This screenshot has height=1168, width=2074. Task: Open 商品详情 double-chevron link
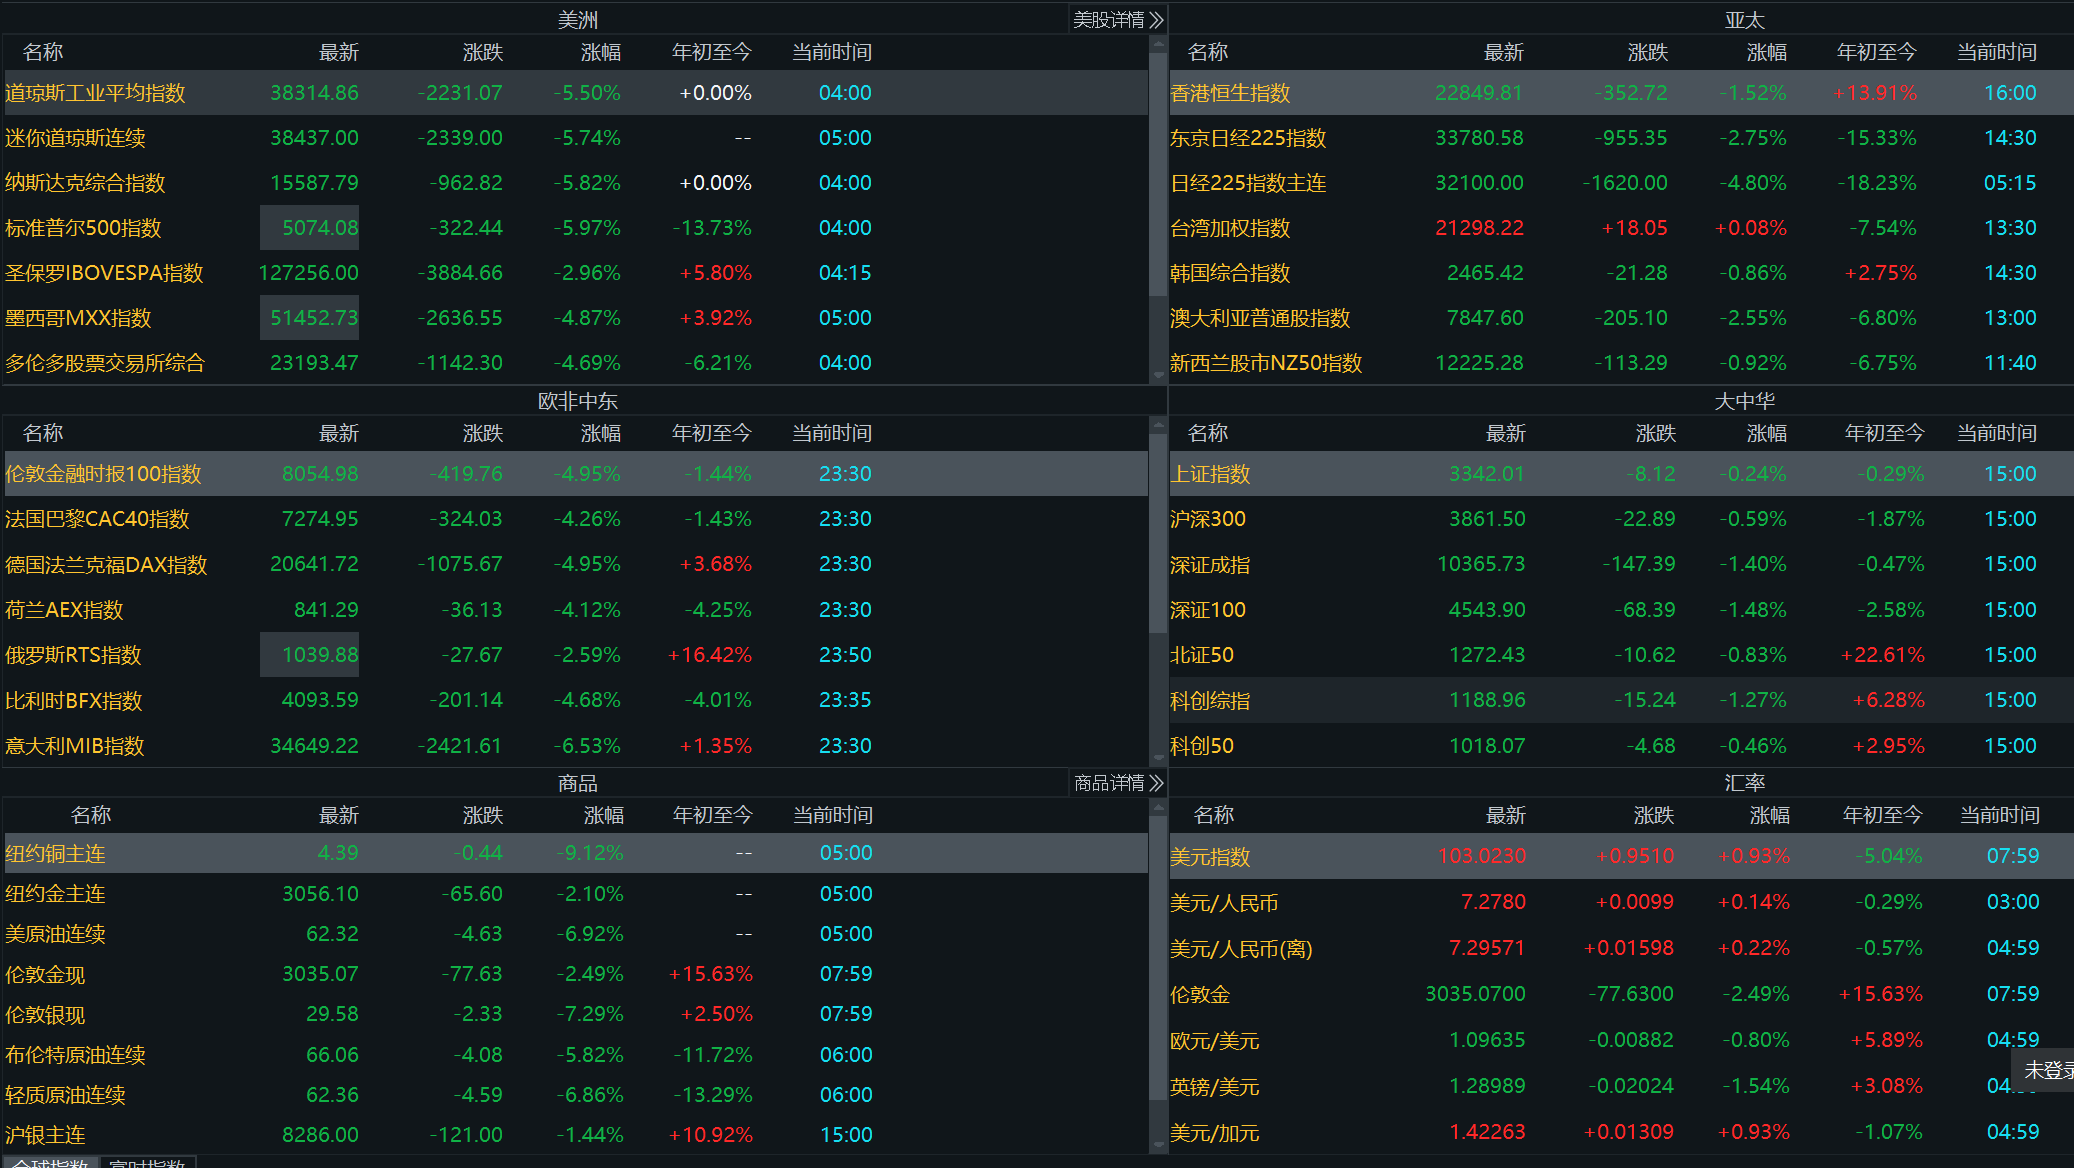1117,783
